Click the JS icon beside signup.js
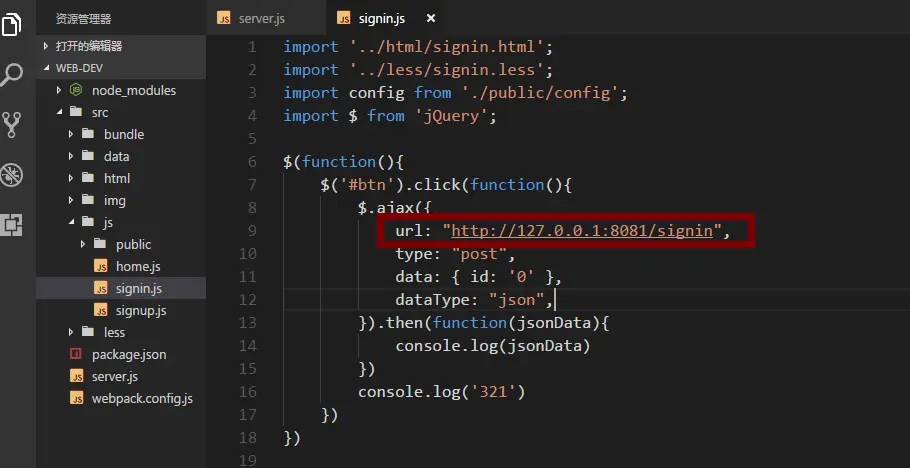 point(101,311)
